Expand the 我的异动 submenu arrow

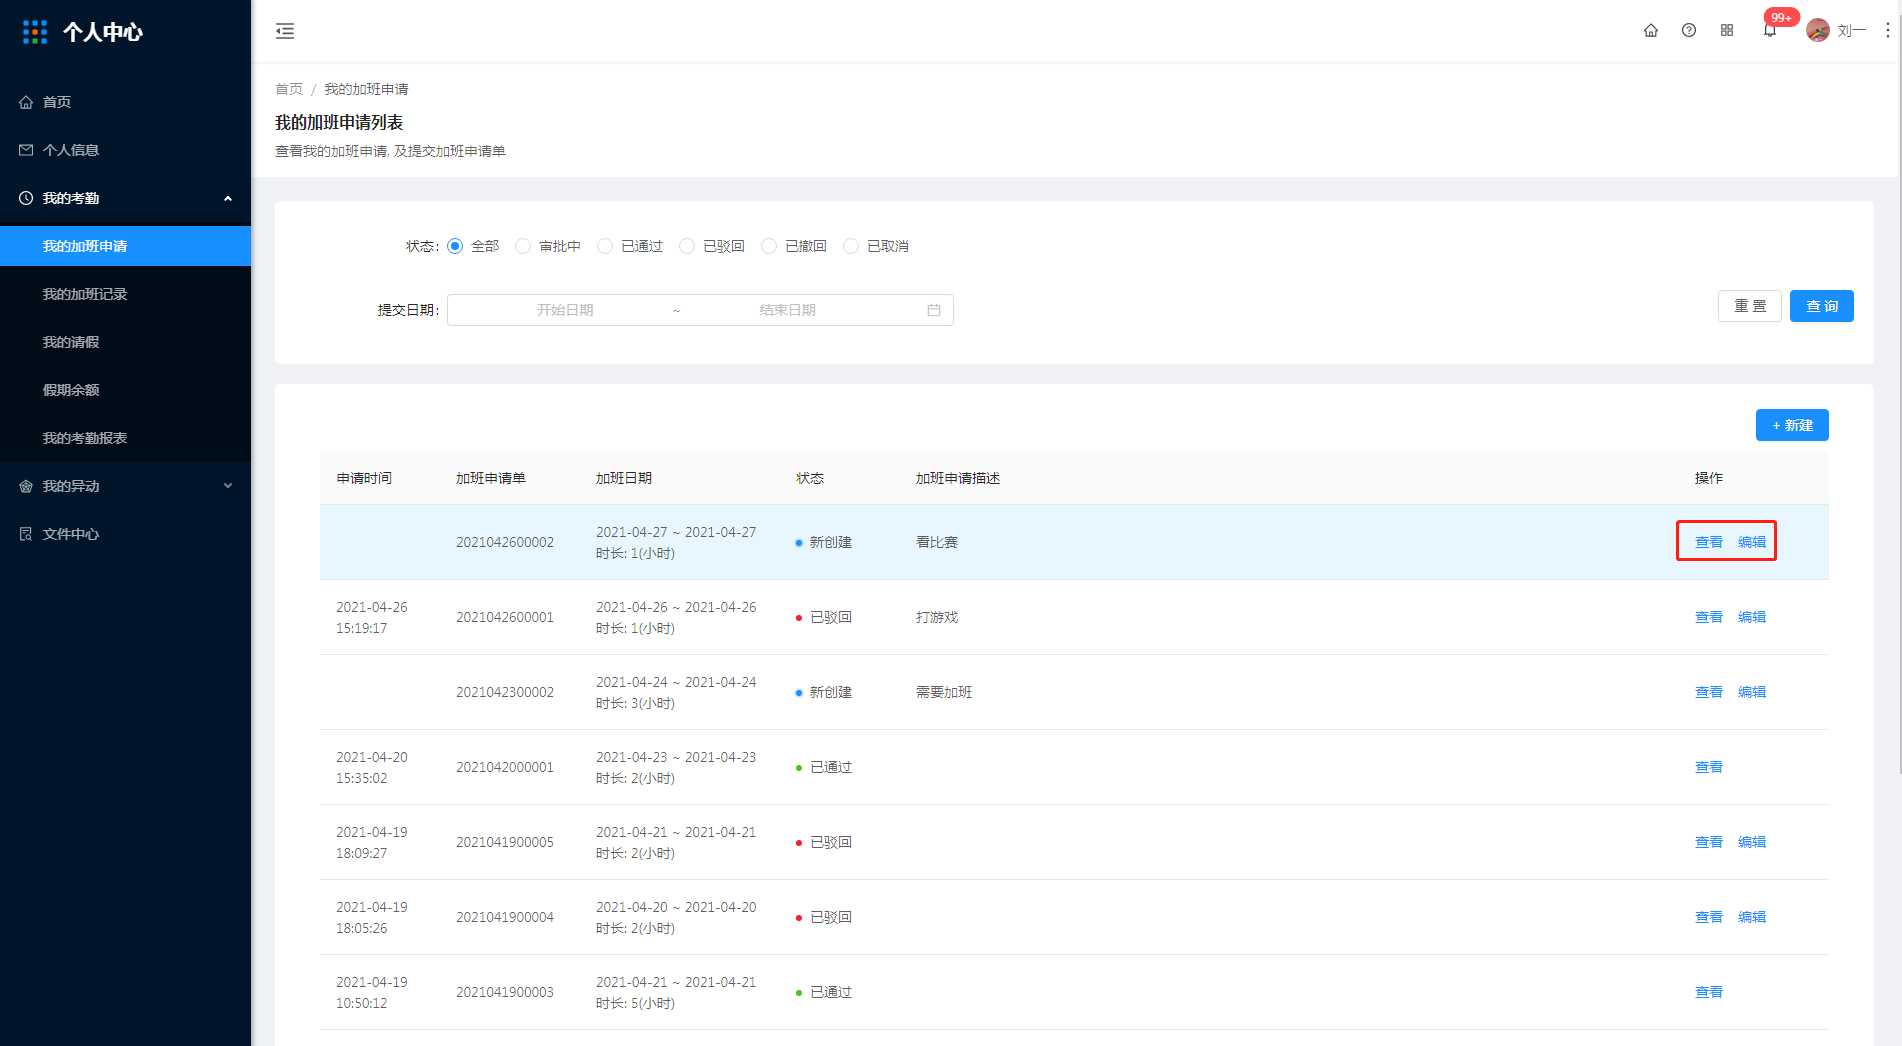(228, 486)
